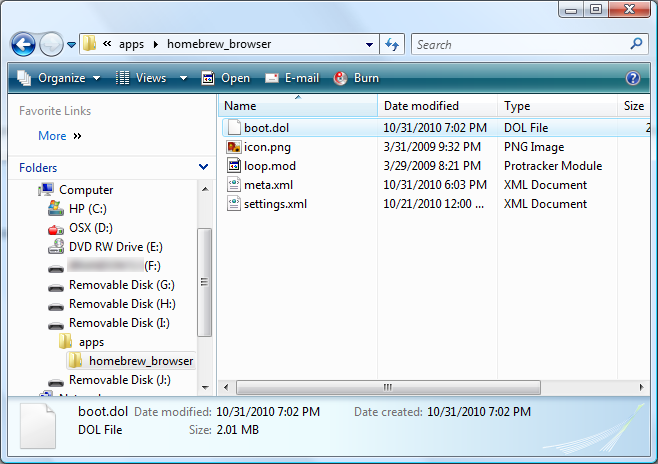Click the OSX (D:) drive icon
658x464 pixels.
tap(56, 229)
